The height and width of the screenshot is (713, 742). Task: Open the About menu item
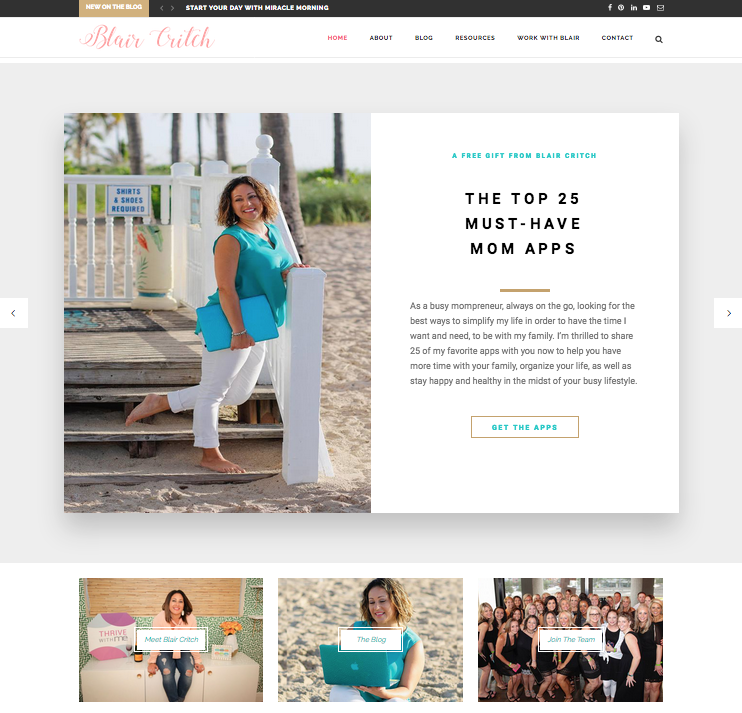click(381, 38)
